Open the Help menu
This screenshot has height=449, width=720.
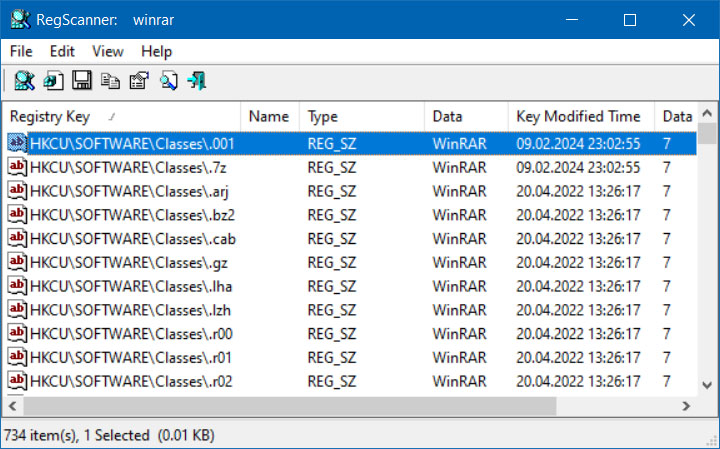[x=156, y=51]
